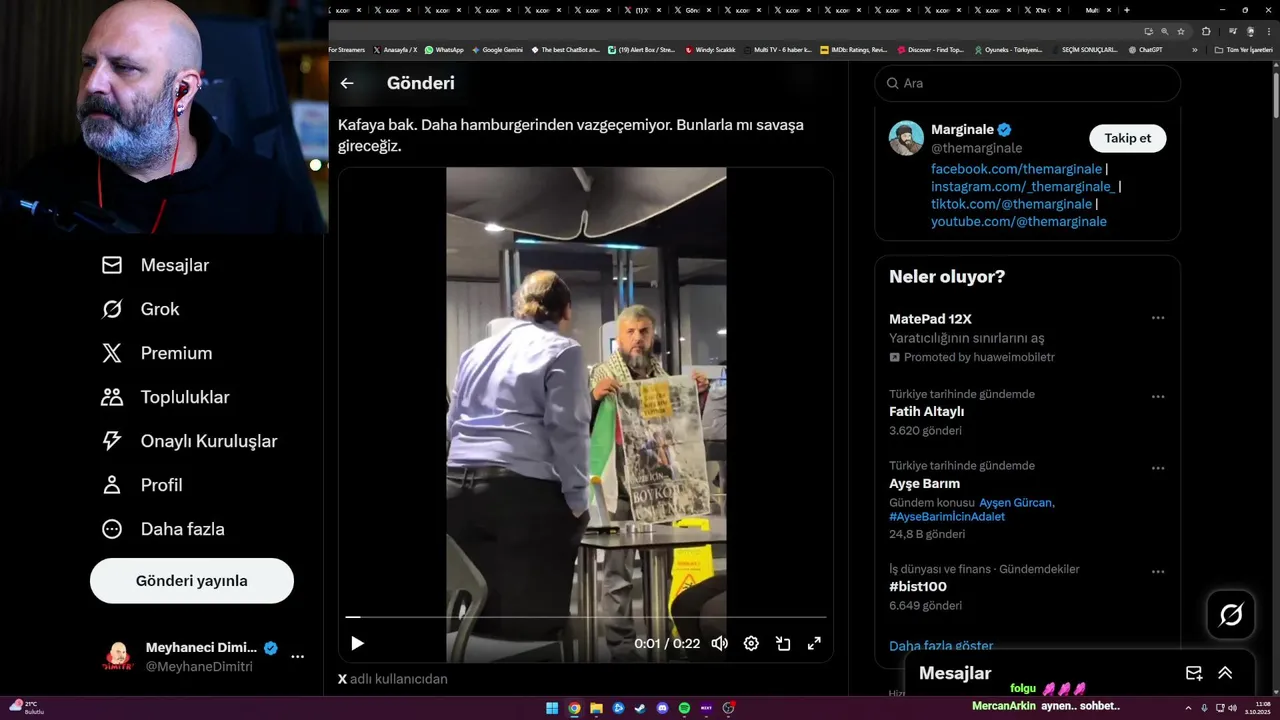Open video settings gear
The width and height of the screenshot is (1280, 720).
tap(751, 643)
